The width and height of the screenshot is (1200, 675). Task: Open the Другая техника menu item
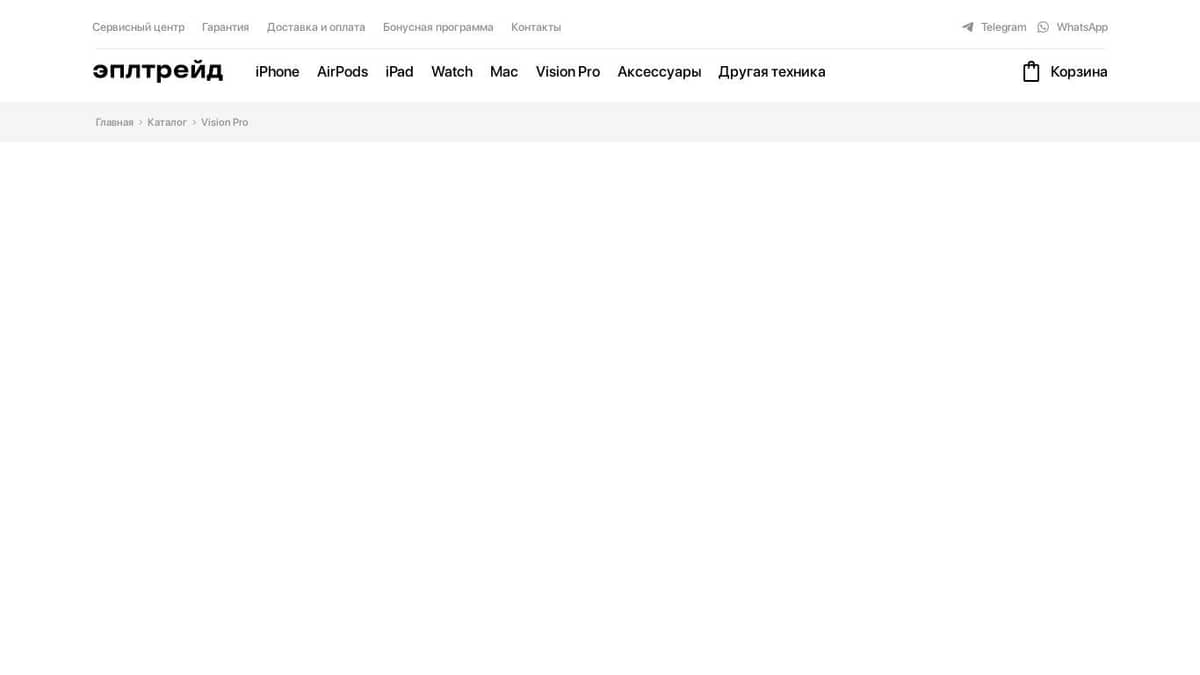pos(771,72)
